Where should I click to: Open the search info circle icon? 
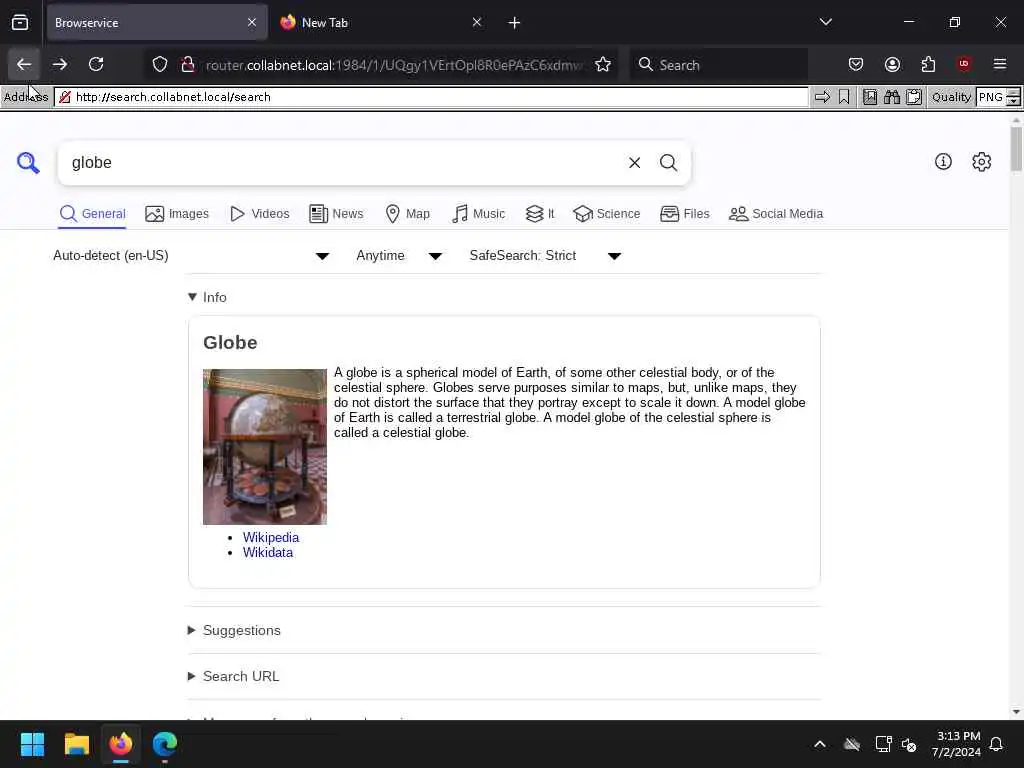943,161
